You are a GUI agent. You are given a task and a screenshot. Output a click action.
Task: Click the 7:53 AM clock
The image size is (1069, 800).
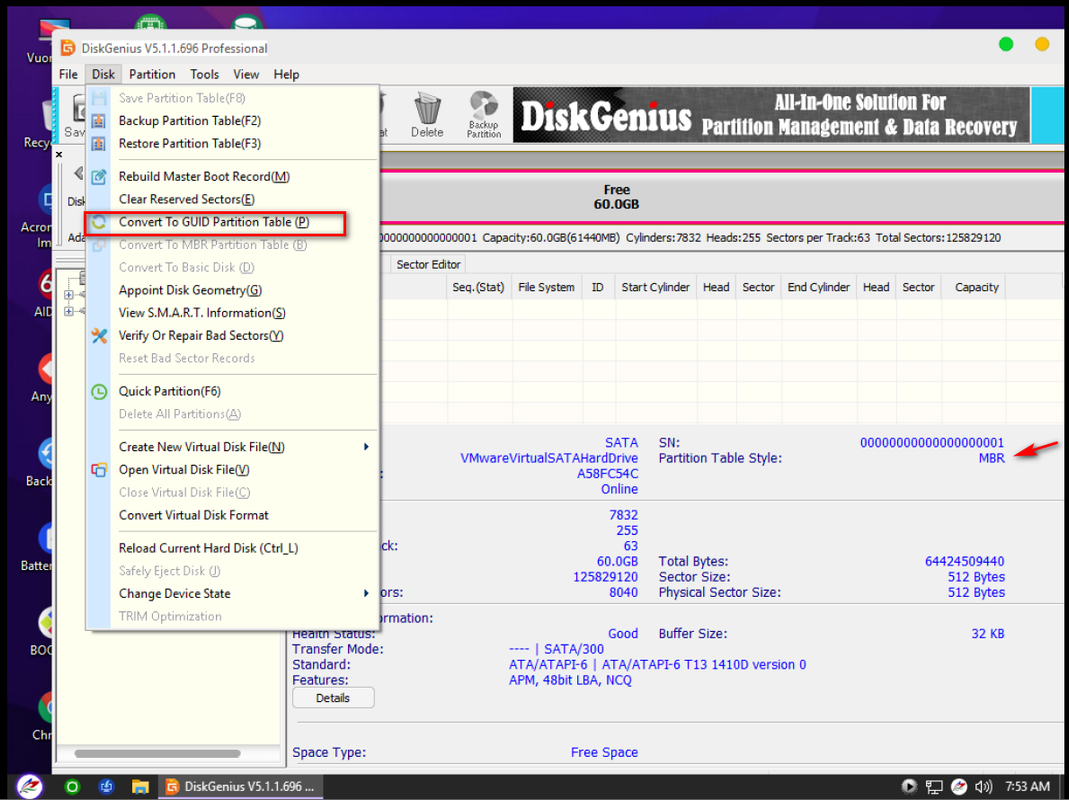(x=1027, y=786)
